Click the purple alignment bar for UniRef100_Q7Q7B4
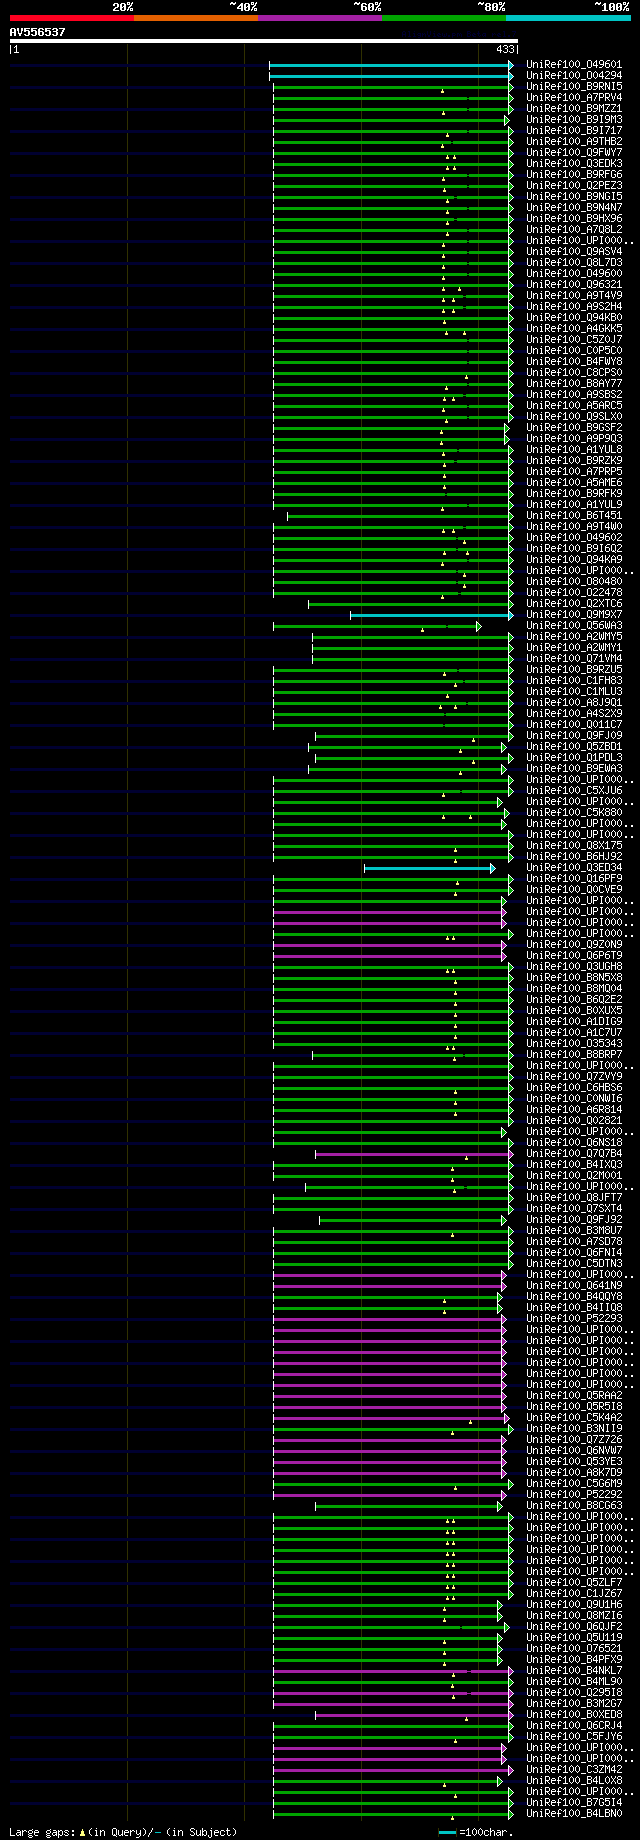 coord(414,1154)
